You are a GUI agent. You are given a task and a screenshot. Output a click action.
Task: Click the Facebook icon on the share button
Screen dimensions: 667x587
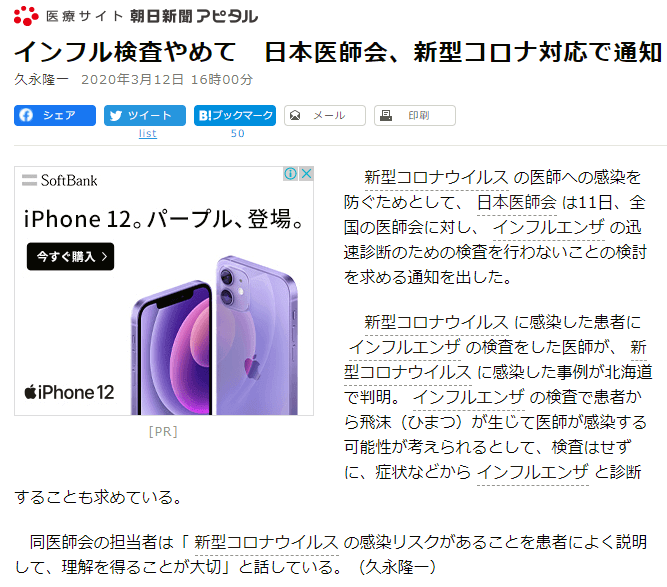[26, 115]
